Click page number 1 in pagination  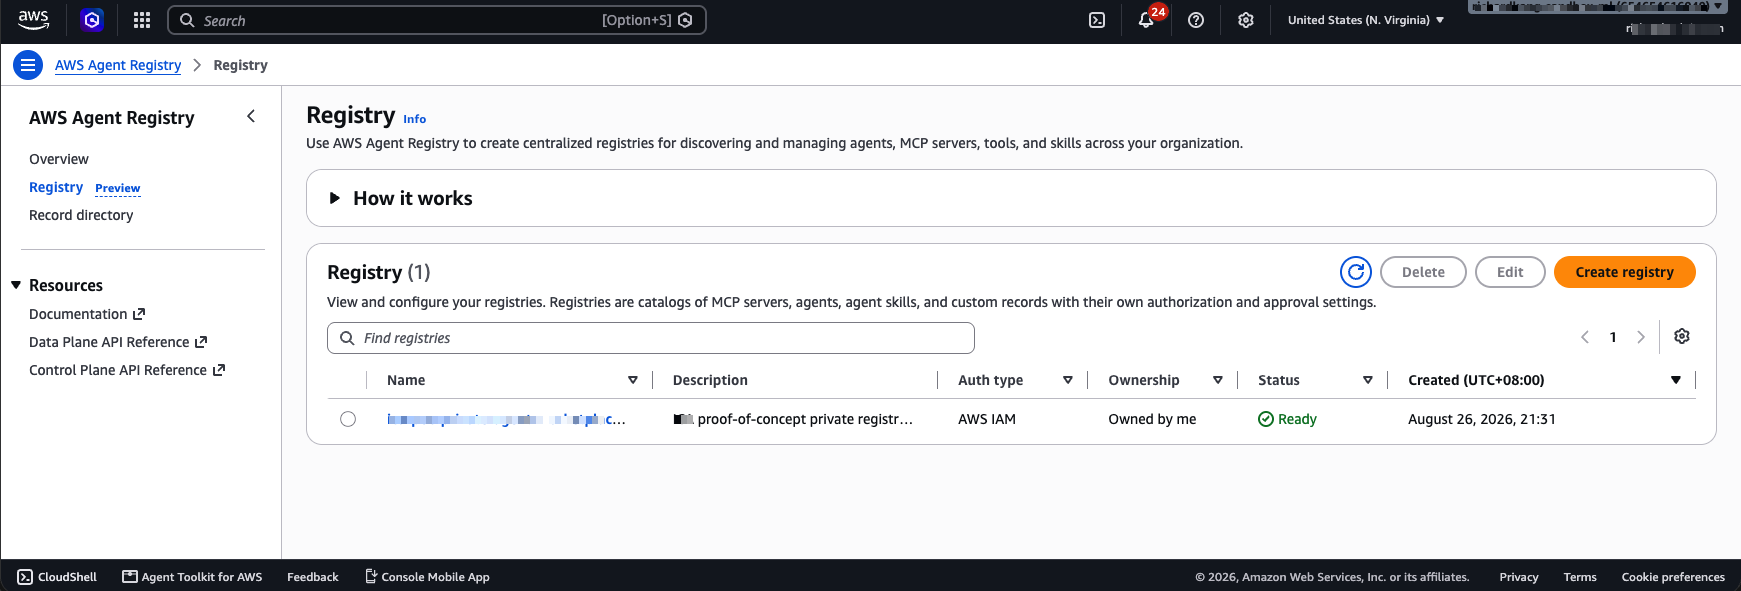1613,338
